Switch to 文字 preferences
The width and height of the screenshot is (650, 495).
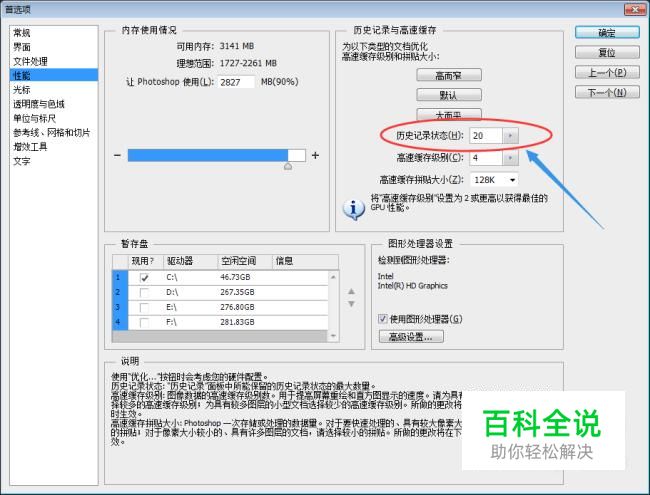click(x=22, y=161)
